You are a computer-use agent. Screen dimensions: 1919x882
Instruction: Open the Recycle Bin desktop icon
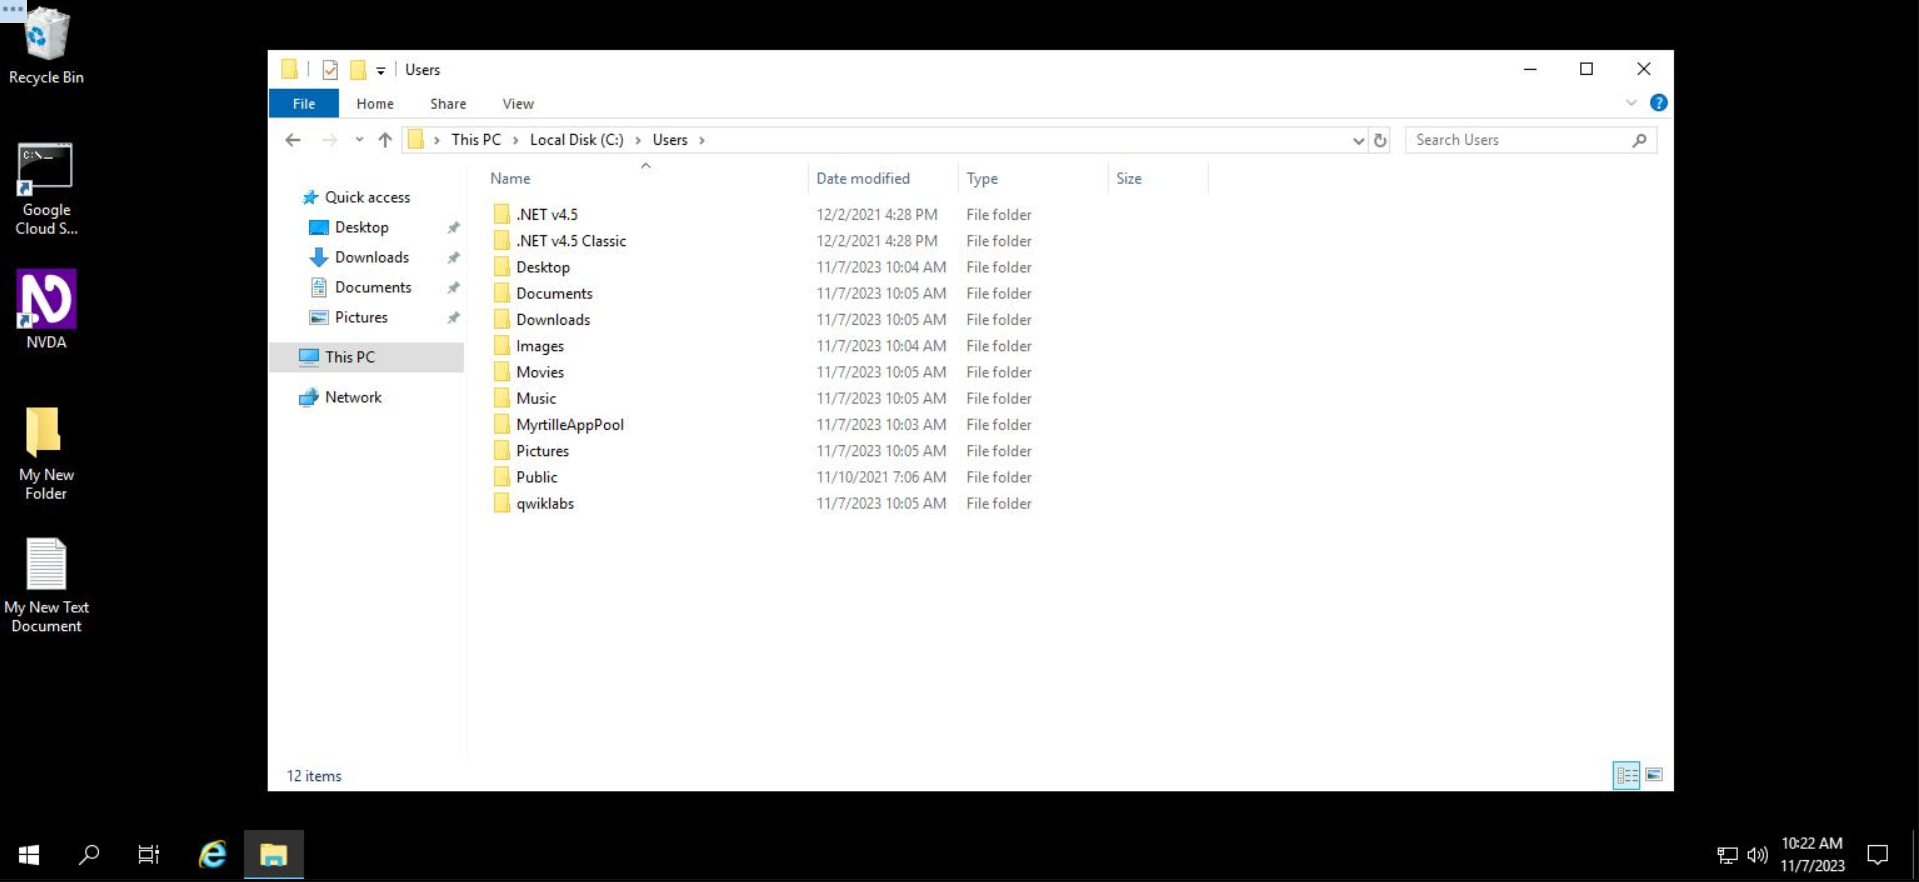(46, 45)
